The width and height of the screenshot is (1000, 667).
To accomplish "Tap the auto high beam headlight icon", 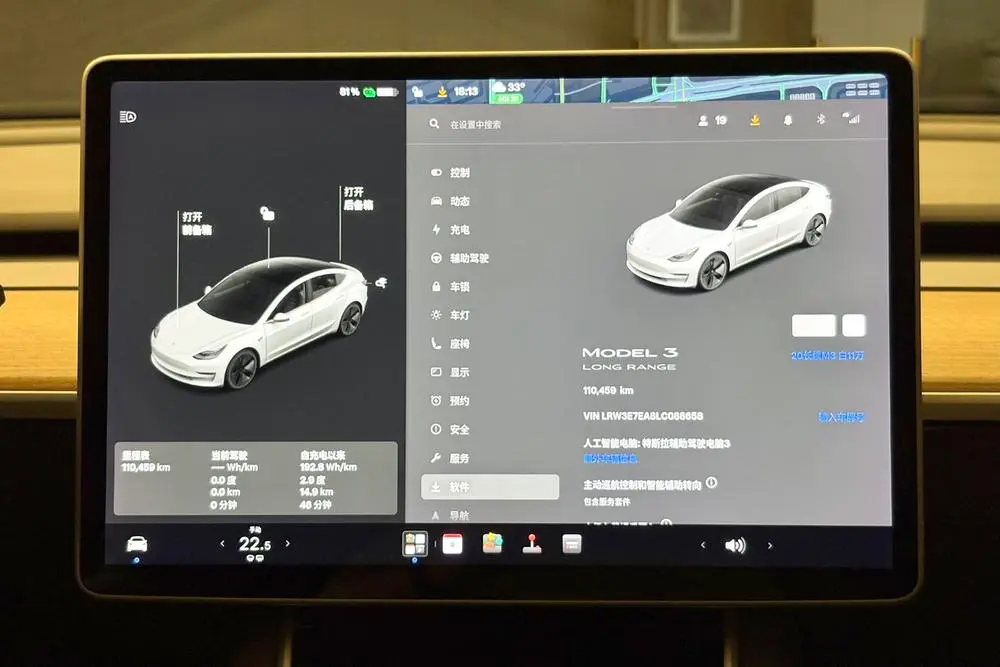I will [x=128, y=117].
